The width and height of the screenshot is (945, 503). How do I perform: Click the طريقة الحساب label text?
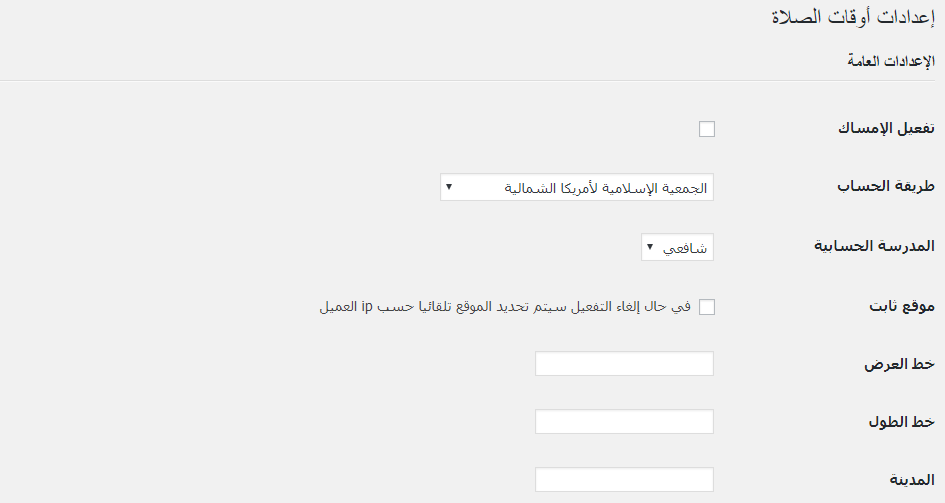pyautogui.click(x=885, y=187)
